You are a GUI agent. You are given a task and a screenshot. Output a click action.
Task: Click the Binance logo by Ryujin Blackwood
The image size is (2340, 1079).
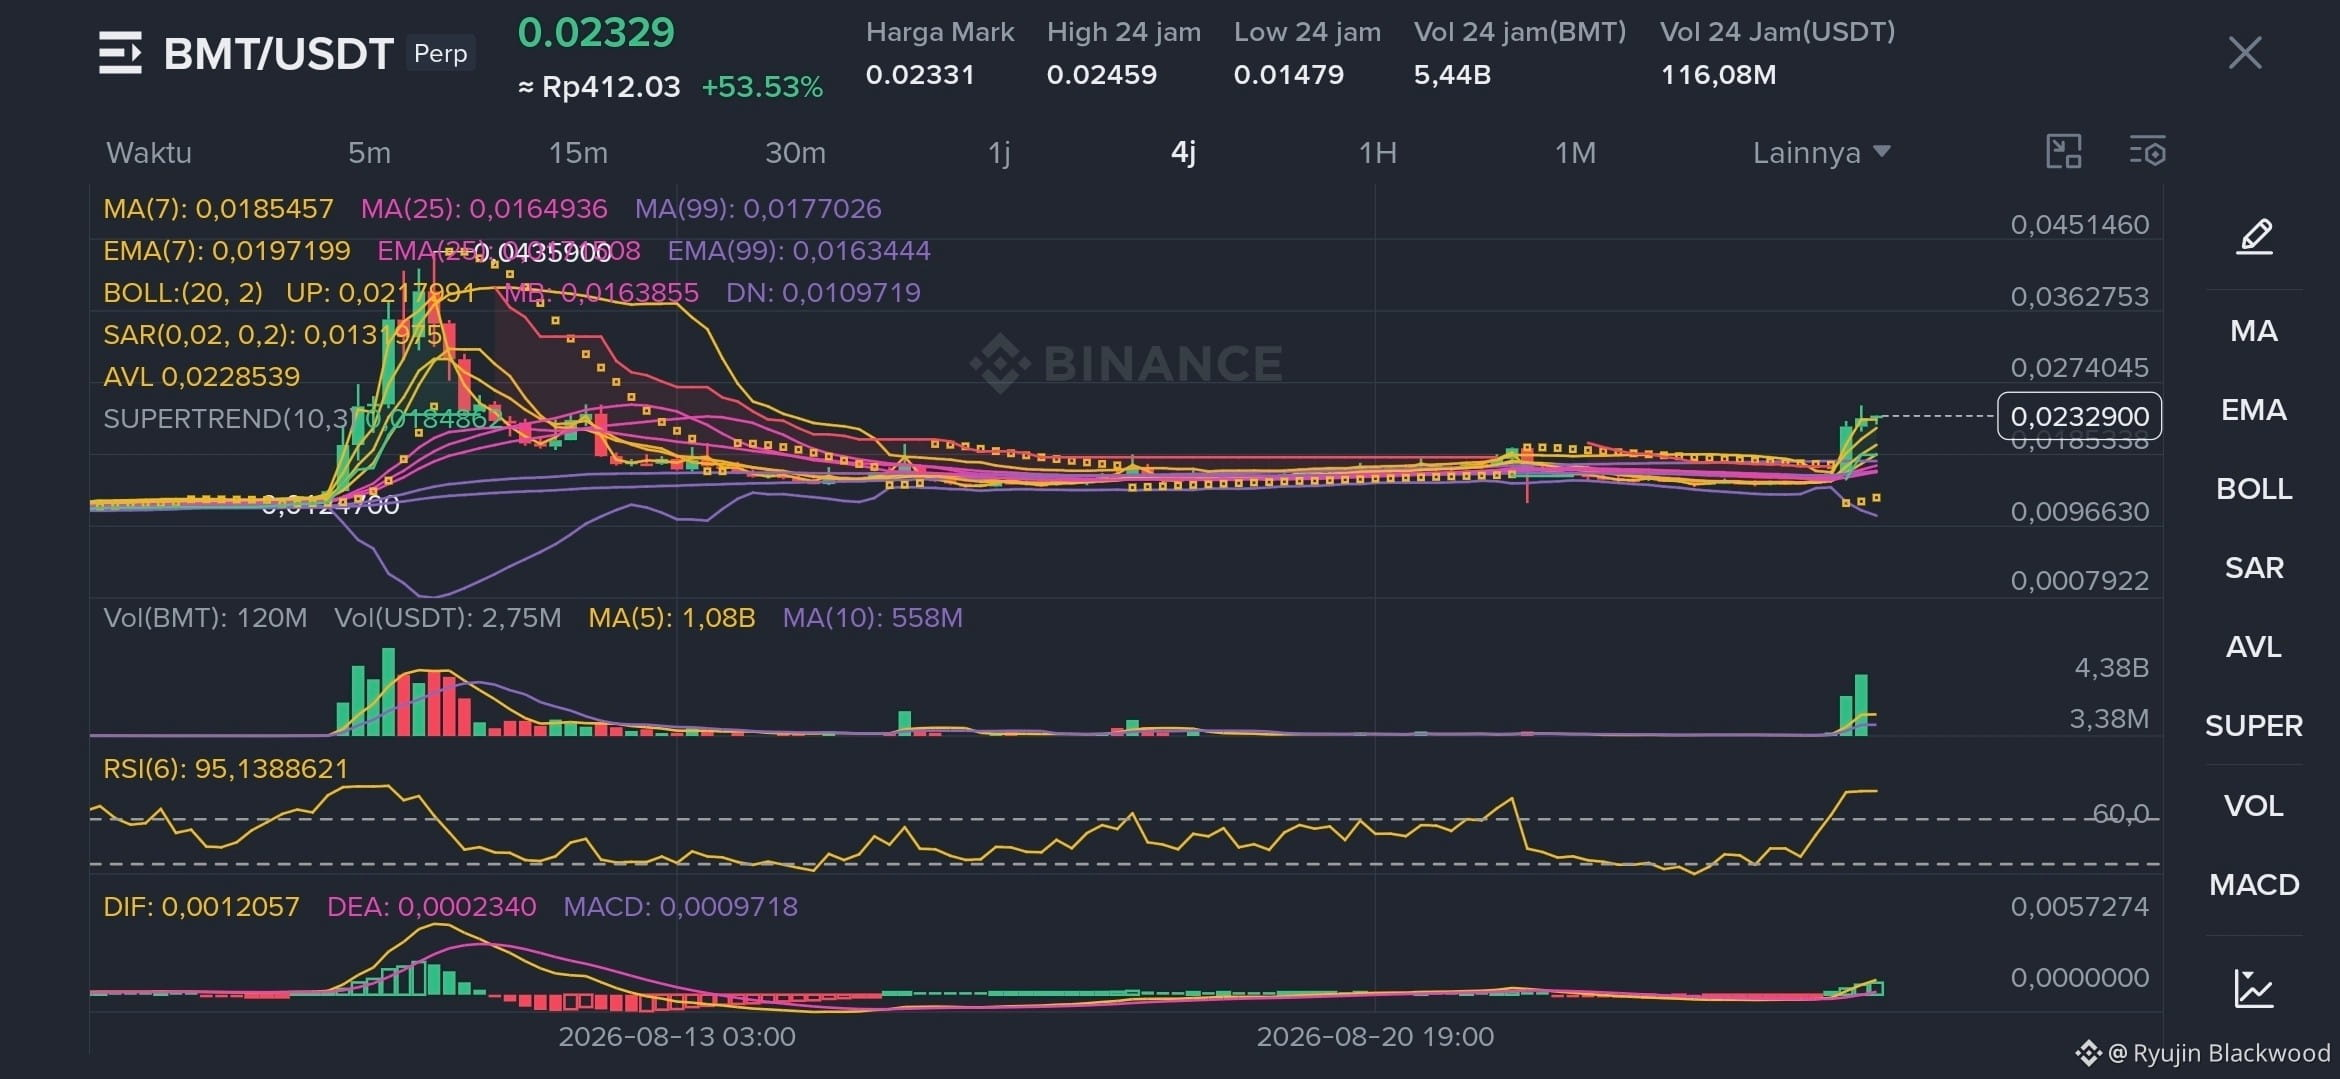click(x=2088, y=1053)
